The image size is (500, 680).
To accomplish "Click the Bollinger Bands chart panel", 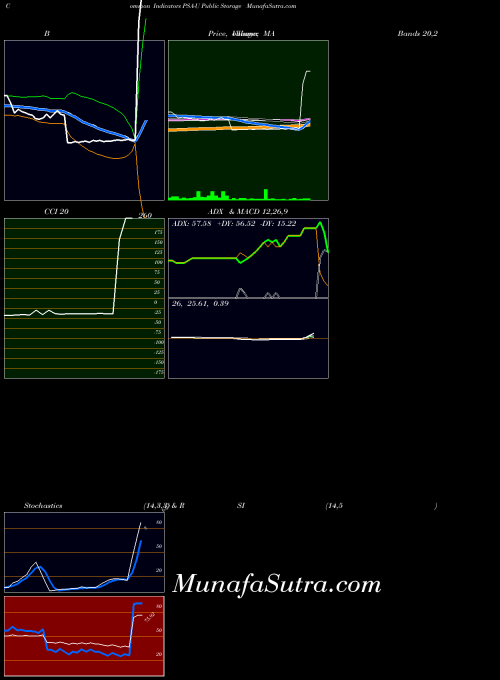I will pos(85,121).
